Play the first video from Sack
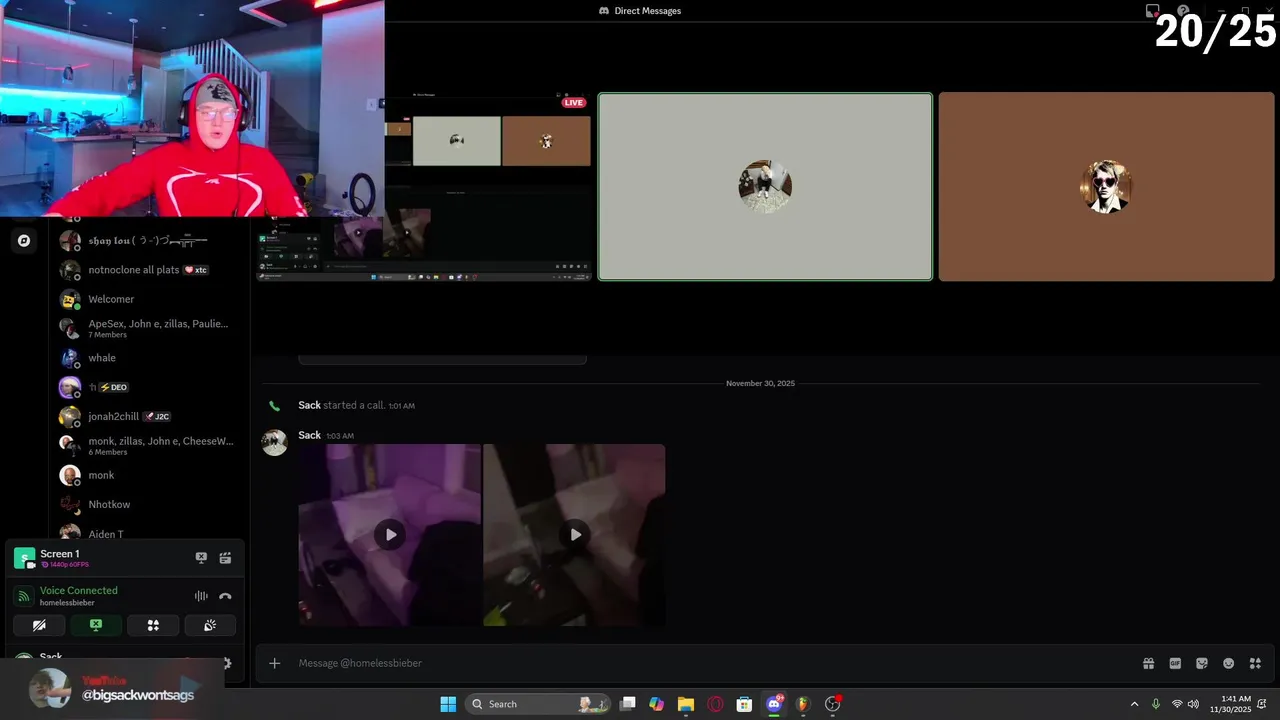Viewport: 1280px width, 720px height. 390,534
